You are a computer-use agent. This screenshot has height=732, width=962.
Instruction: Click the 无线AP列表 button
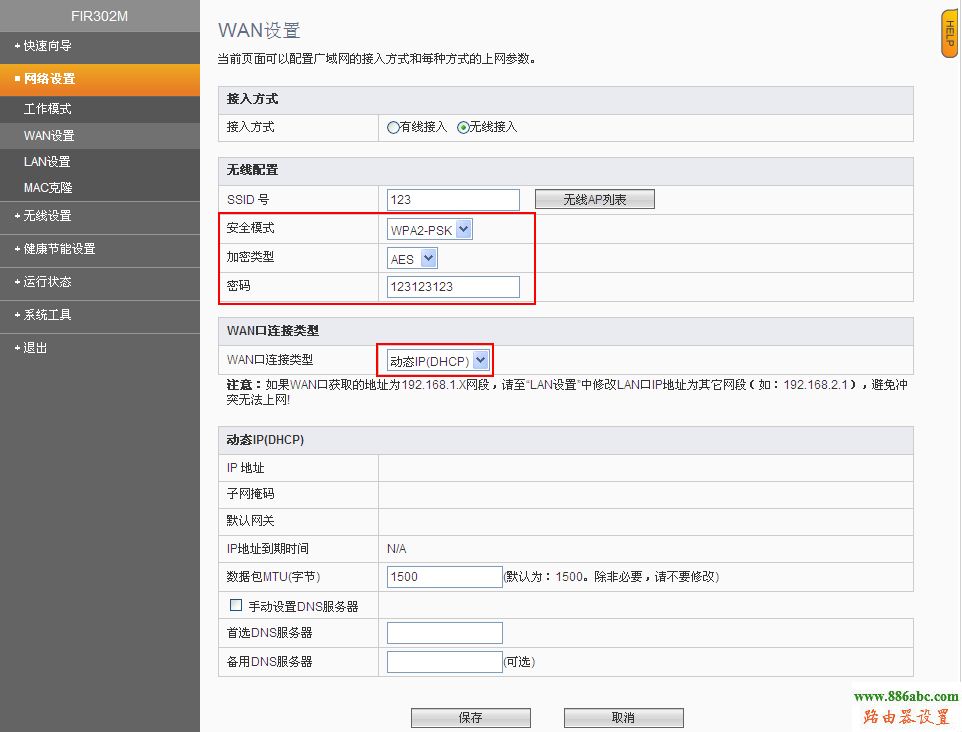(x=595, y=199)
